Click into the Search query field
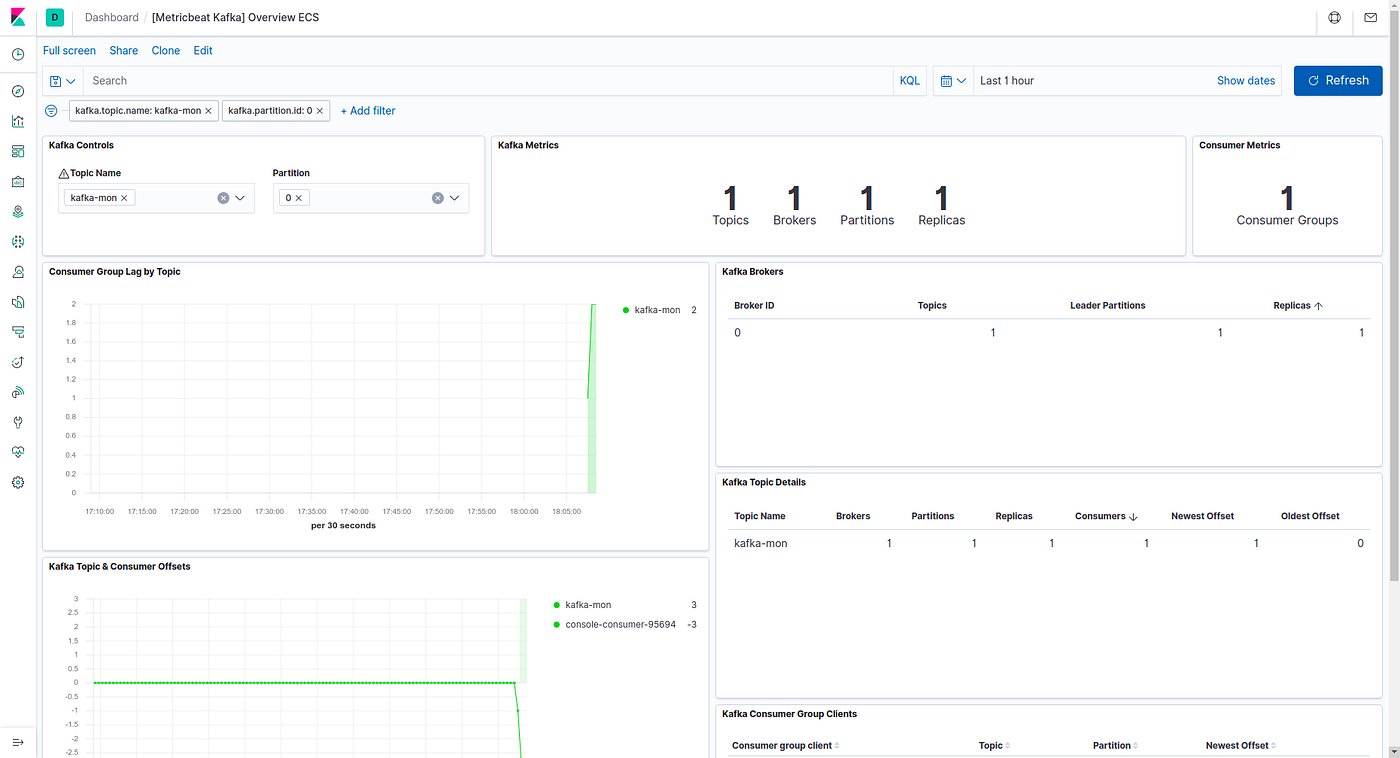 click(400, 80)
